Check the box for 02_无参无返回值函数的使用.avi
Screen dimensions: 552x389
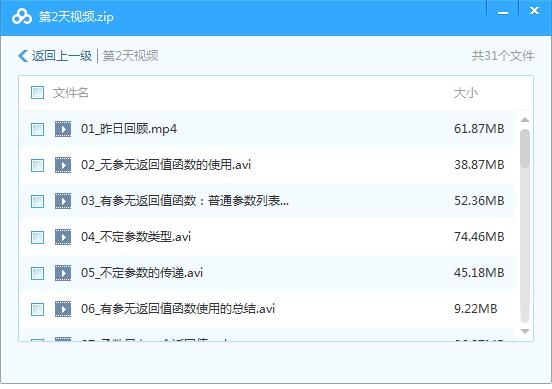pos(37,165)
